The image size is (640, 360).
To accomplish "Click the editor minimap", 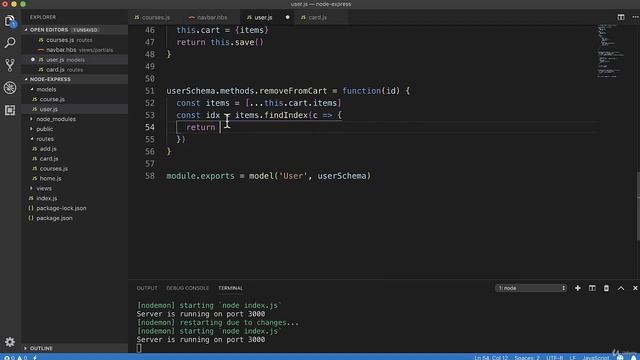I will coord(611,51).
